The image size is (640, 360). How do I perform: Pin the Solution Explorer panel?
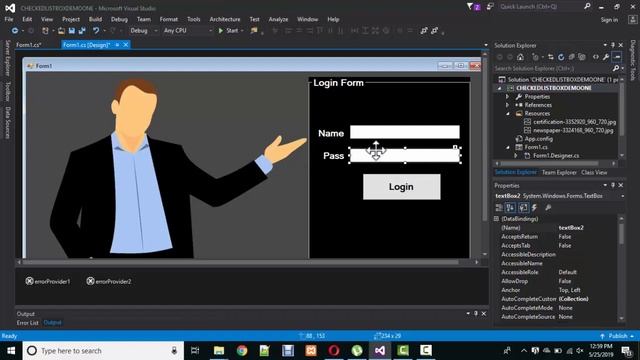613,45
